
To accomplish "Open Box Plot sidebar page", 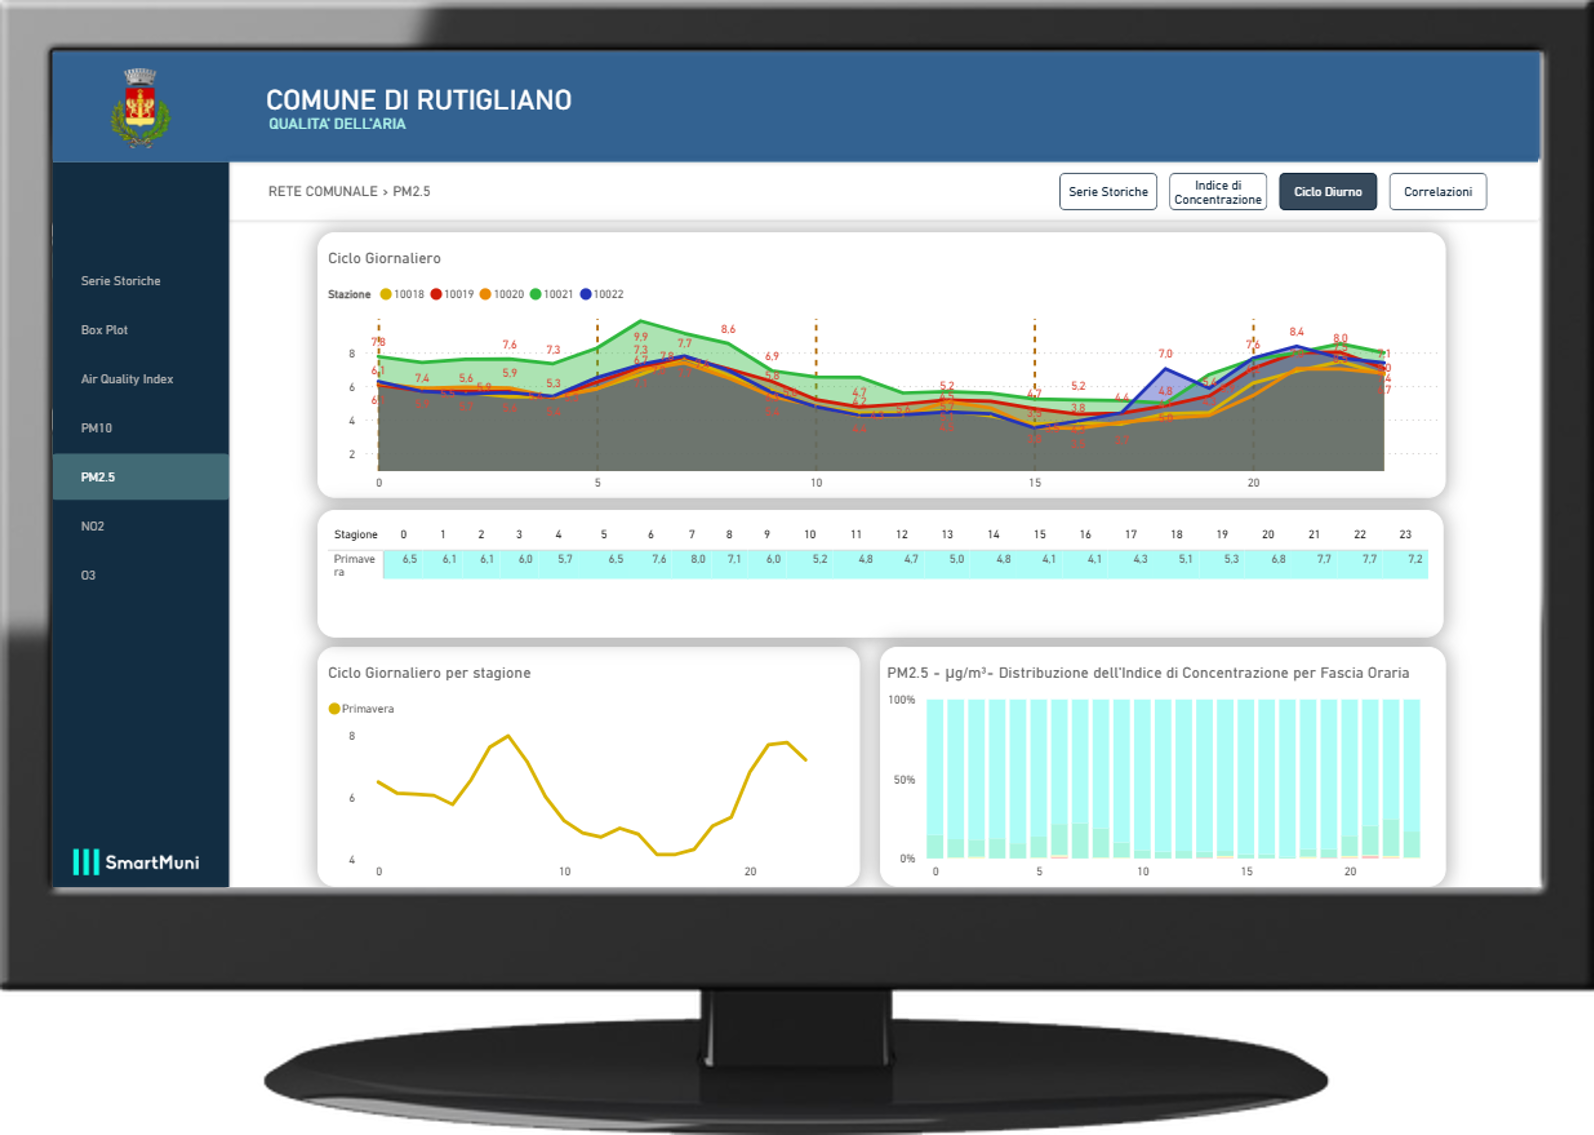I will click(104, 330).
